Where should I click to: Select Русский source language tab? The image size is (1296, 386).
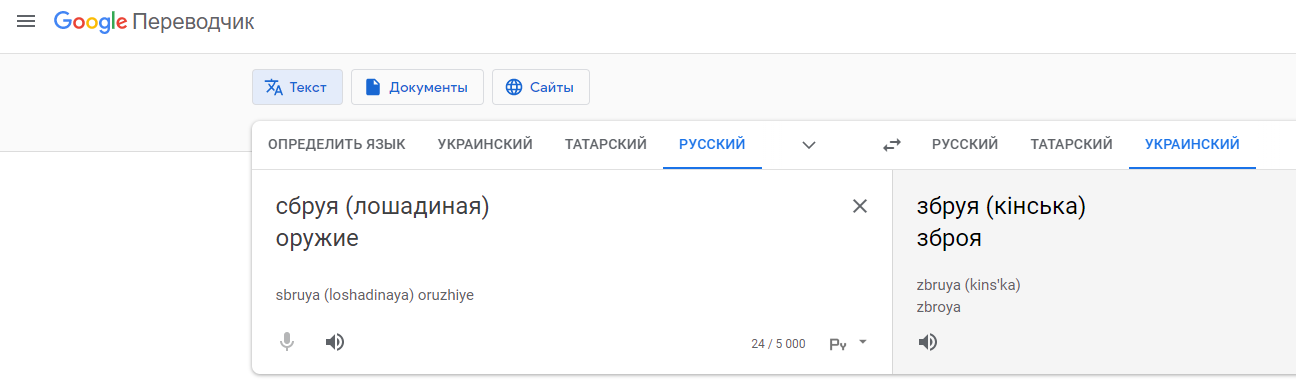coord(712,144)
